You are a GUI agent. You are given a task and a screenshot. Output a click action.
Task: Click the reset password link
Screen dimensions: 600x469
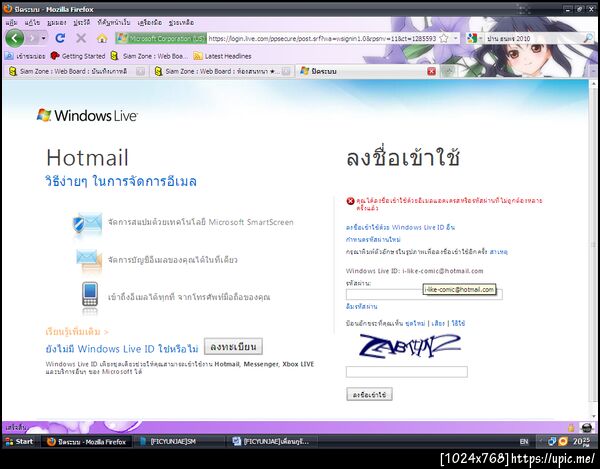pos(373,239)
